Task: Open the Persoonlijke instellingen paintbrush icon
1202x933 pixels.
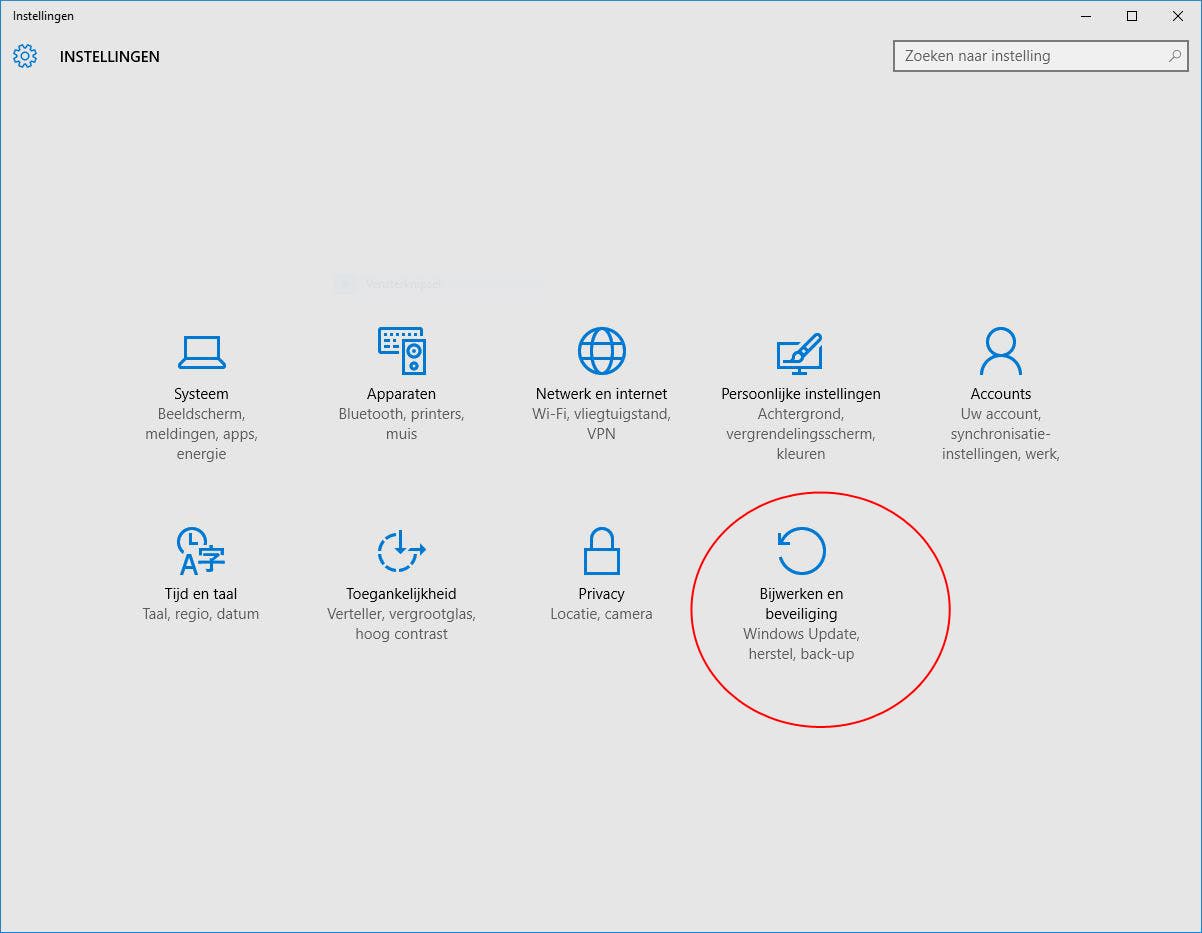Action: [800, 353]
